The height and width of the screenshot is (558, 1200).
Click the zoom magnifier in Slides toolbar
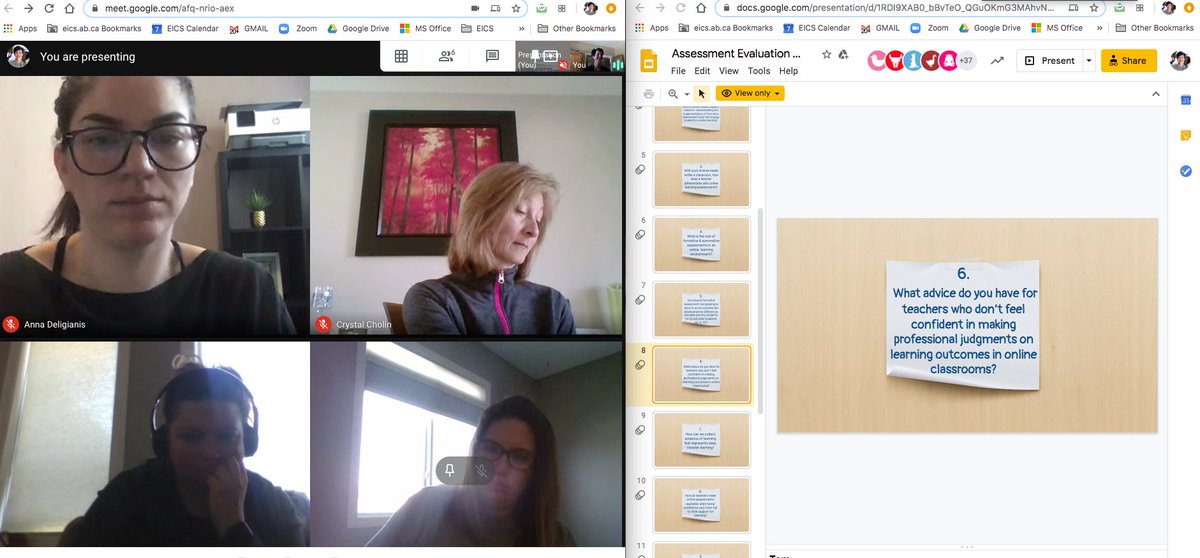(673, 93)
